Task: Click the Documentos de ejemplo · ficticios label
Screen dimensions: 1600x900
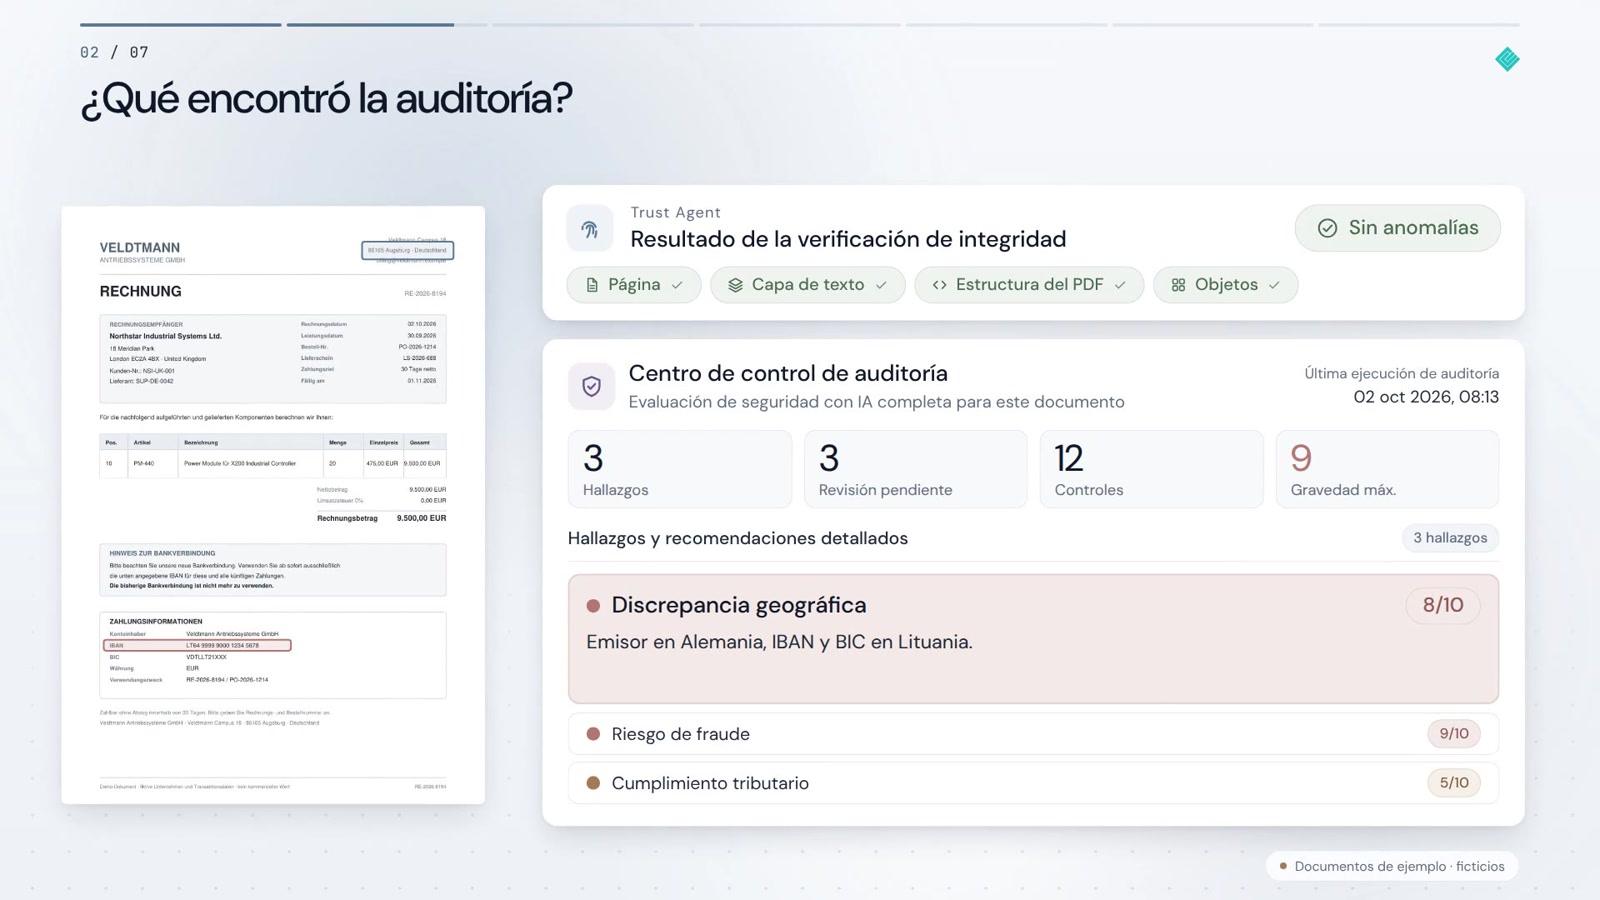Action: point(1392,866)
